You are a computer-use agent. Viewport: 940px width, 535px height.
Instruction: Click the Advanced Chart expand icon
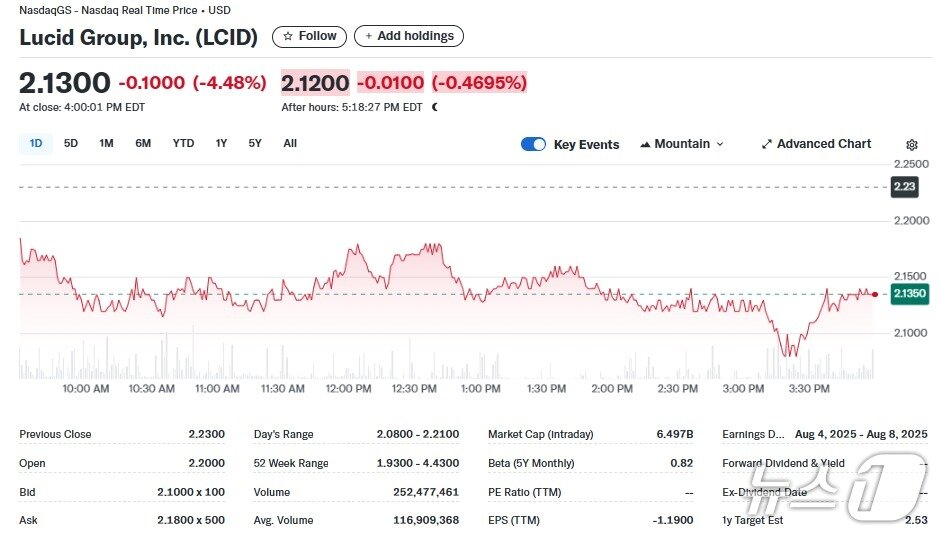(766, 144)
